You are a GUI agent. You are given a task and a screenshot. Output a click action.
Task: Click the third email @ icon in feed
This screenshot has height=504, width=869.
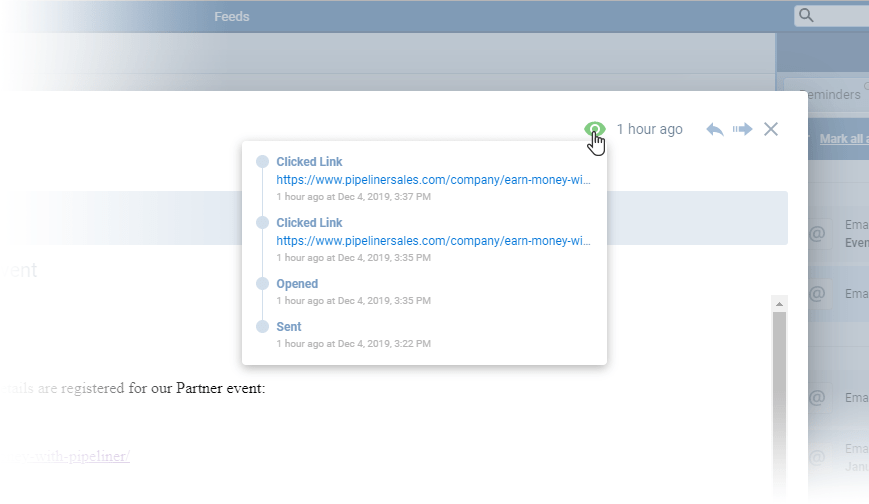tap(817, 397)
